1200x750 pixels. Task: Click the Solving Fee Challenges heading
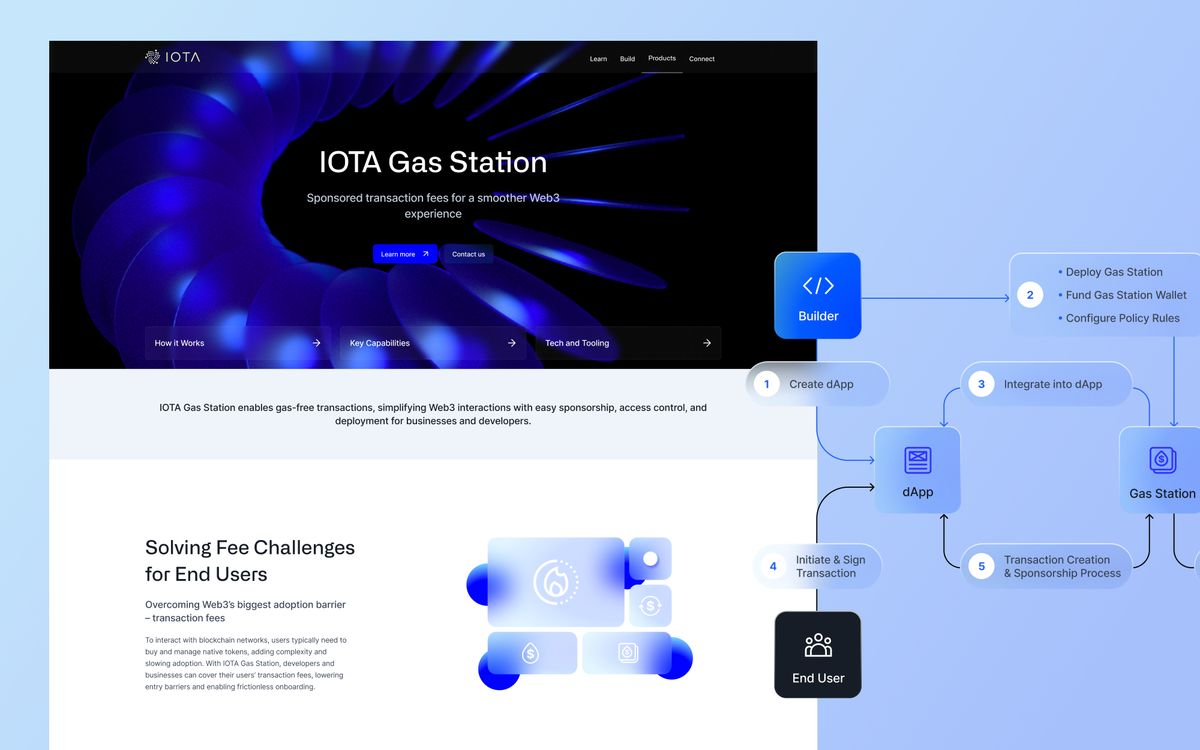coord(250,561)
